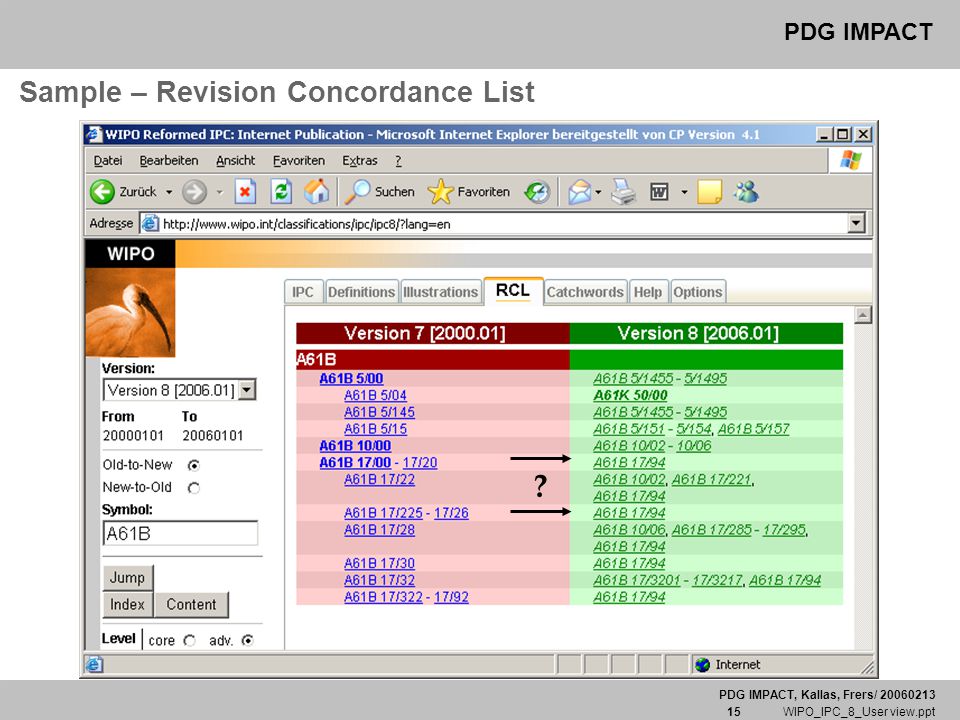Click the Content button
The image size is (960, 720).
[x=192, y=605]
